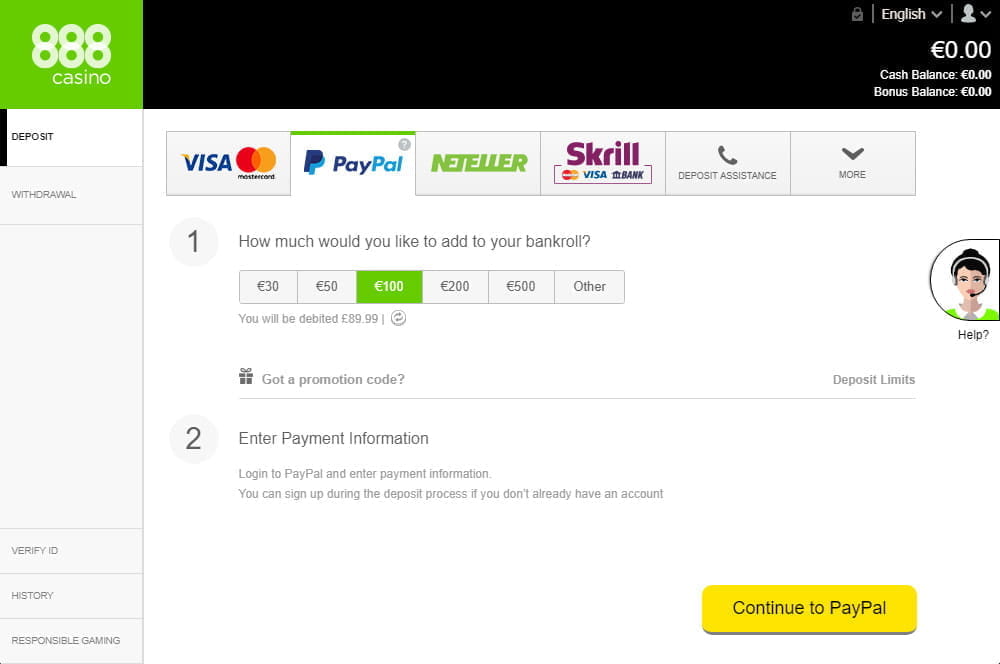This screenshot has width=1000, height=664.
Task: Open Deposit Assistance phone icon
Action: click(727, 155)
